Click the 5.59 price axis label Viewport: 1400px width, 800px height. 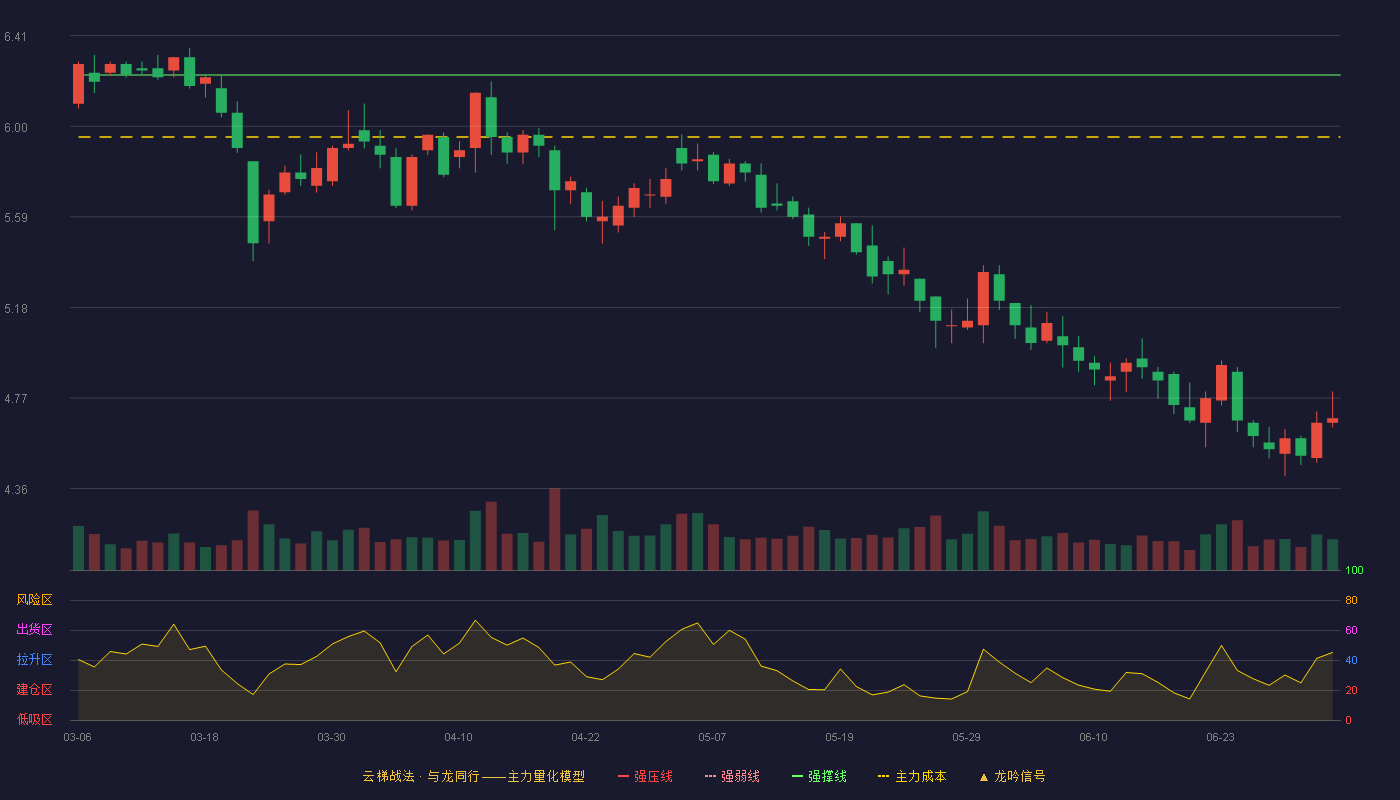pyautogui.click(x=15, y=218)
